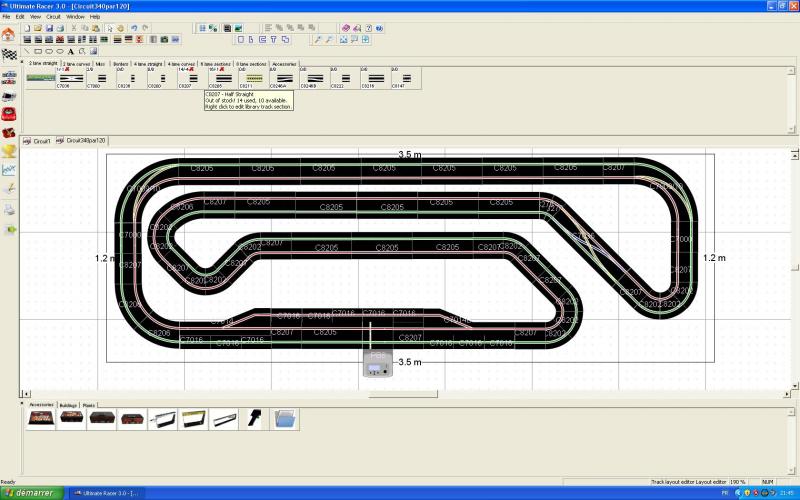Click the checkered flag sidebar icon
Screen dimensions: 800x500
(9, 53)
